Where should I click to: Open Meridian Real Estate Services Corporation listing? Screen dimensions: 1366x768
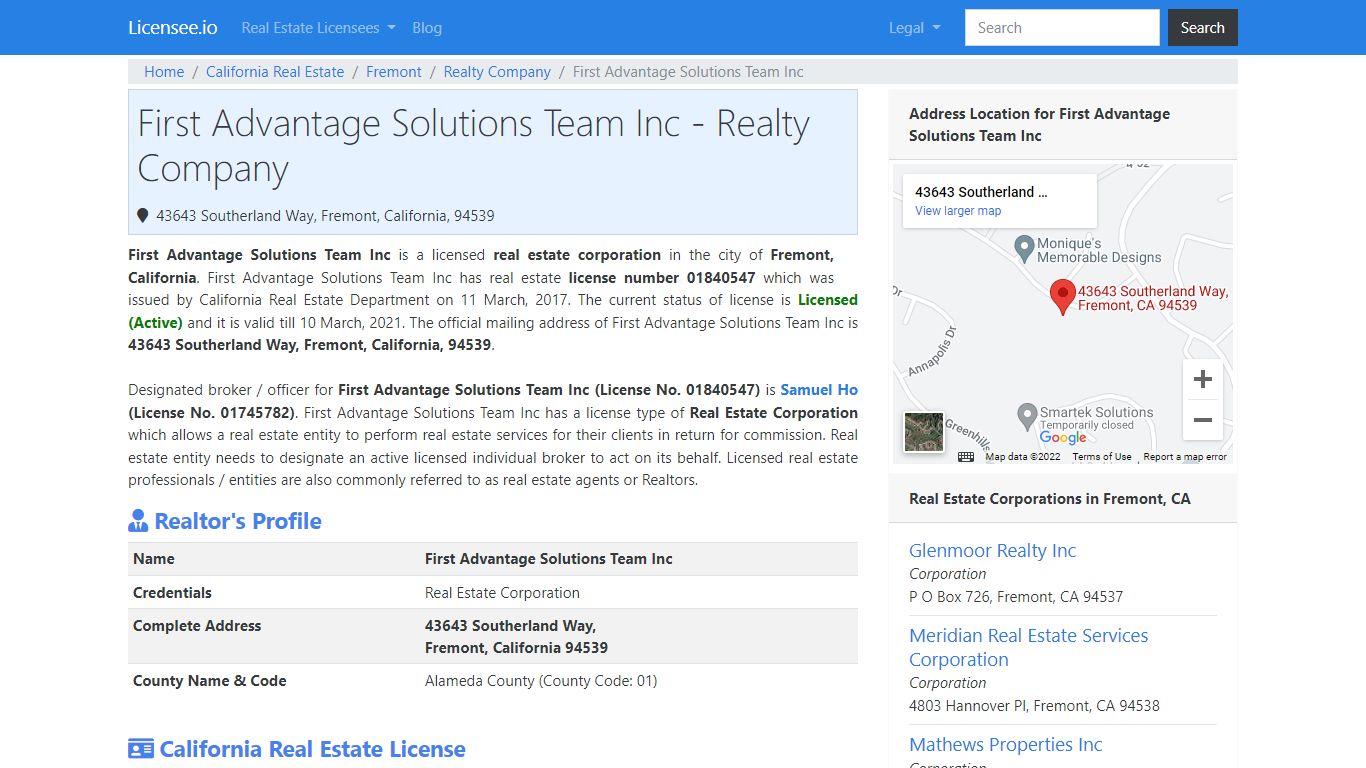click(1028, 647)
